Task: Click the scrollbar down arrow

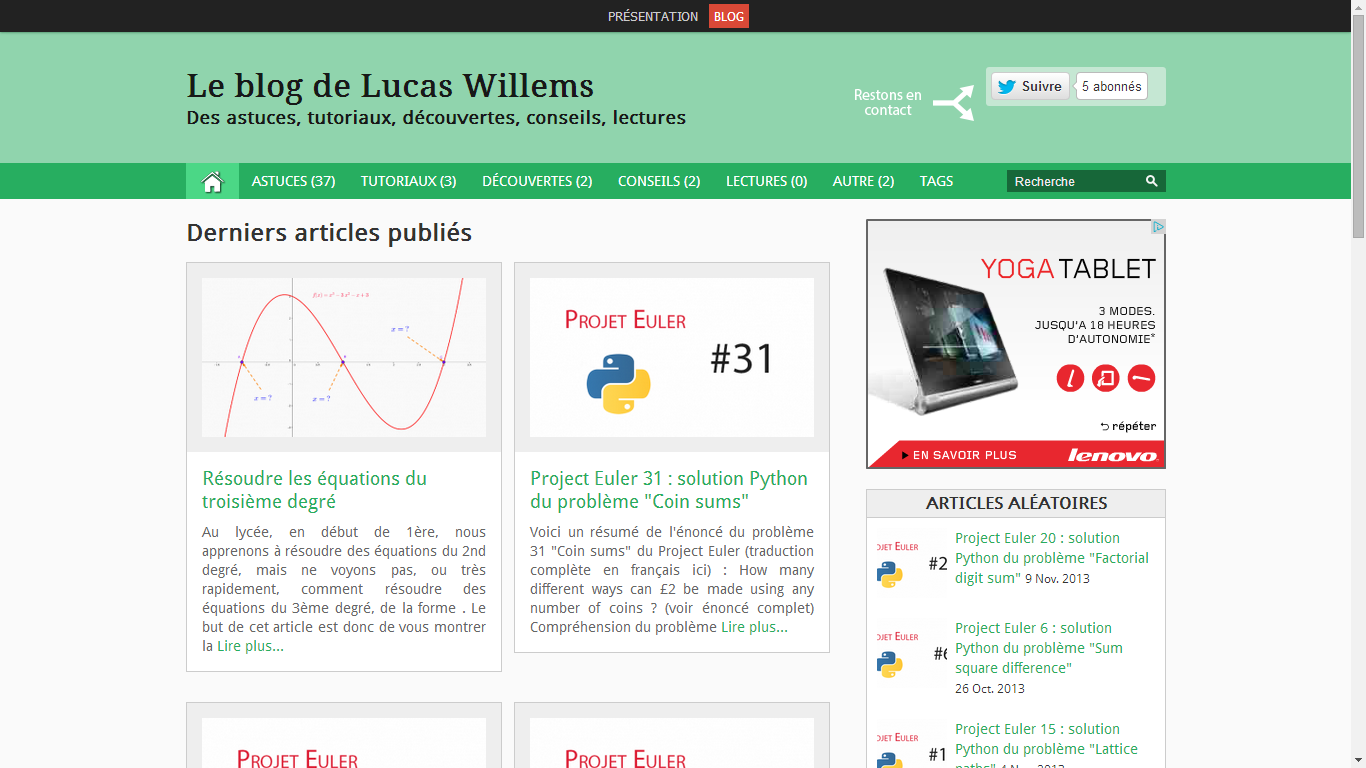Action: click(x=1359, y=760)
